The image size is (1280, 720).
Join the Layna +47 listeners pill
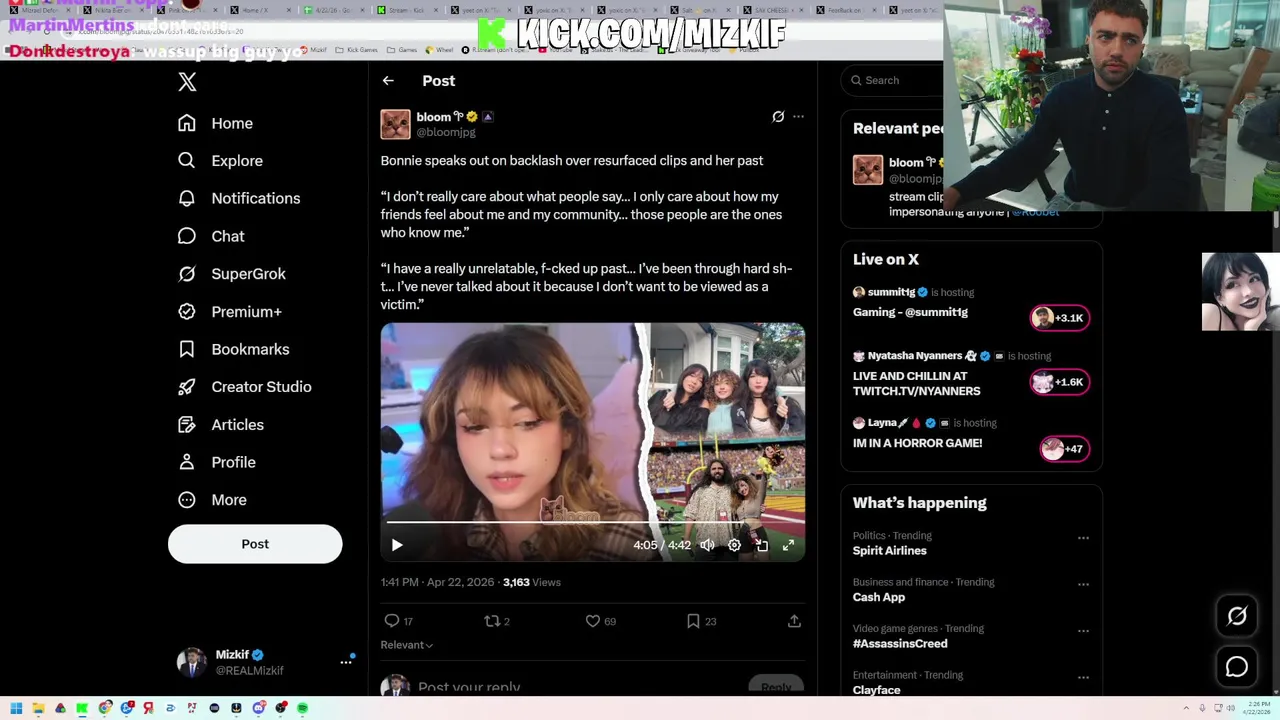pos(1064,449)
